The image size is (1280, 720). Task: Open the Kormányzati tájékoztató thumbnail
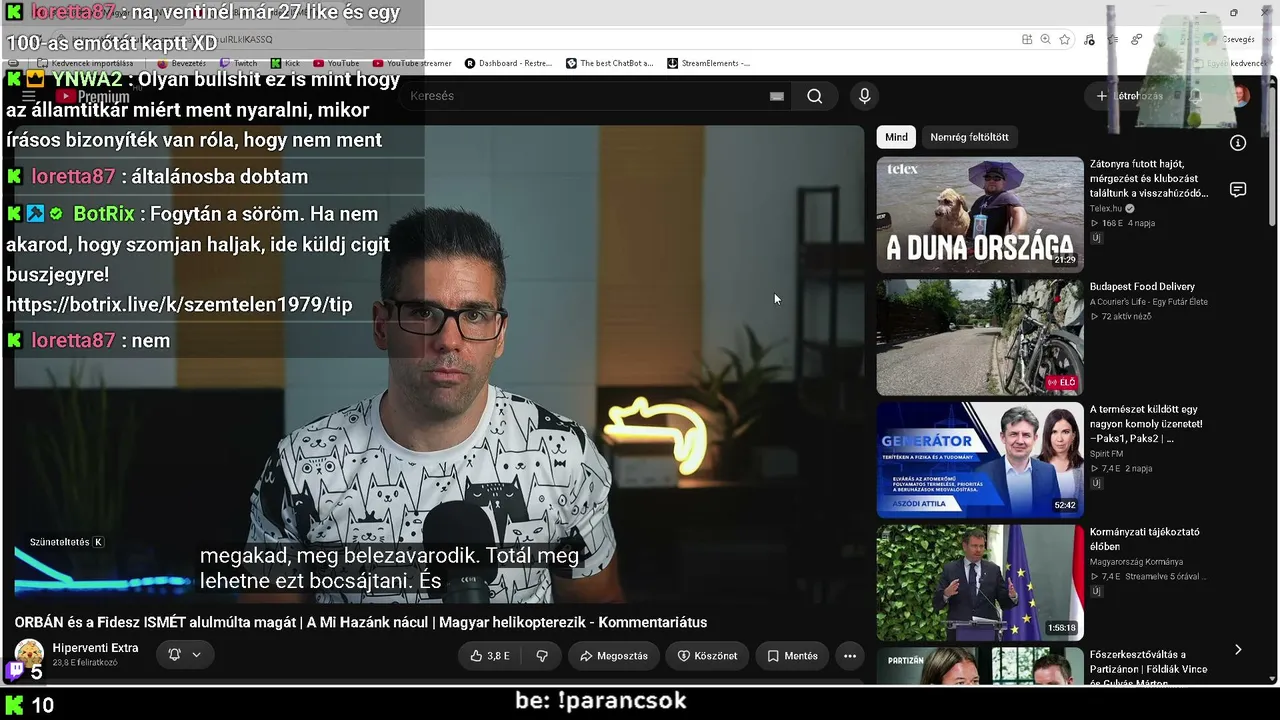click(980, 583)
